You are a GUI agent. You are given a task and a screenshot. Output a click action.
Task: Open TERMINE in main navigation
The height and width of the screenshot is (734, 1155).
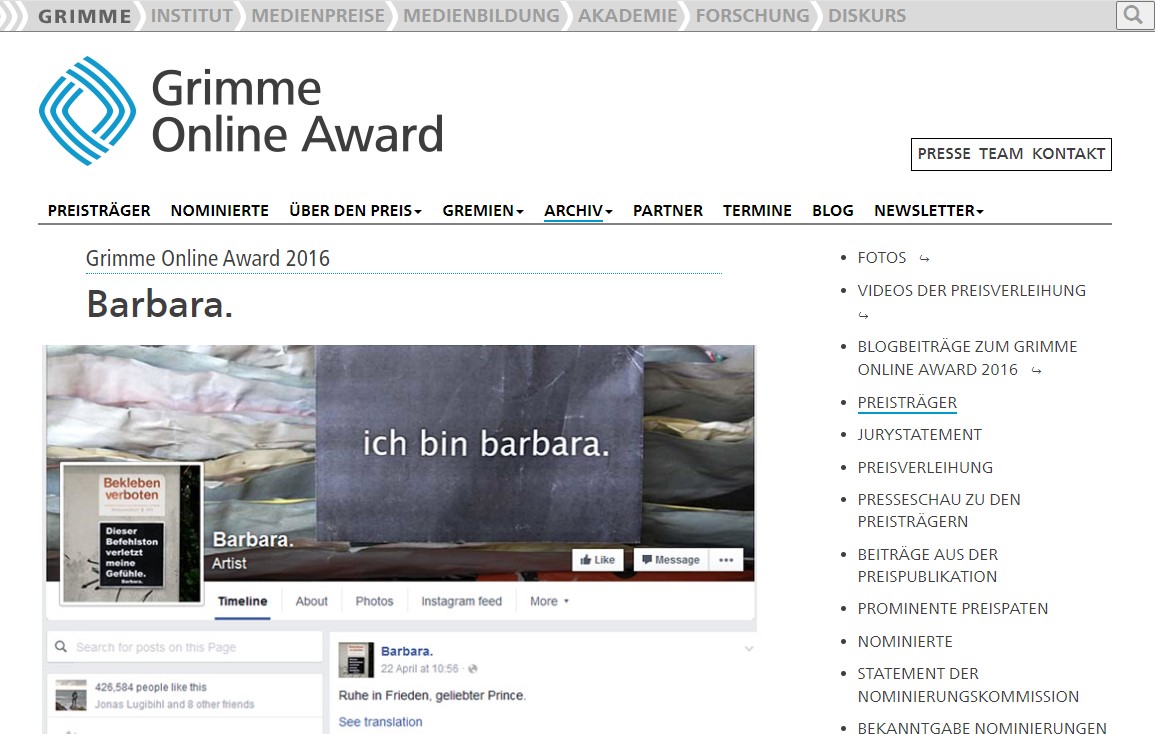pos(757,211)
